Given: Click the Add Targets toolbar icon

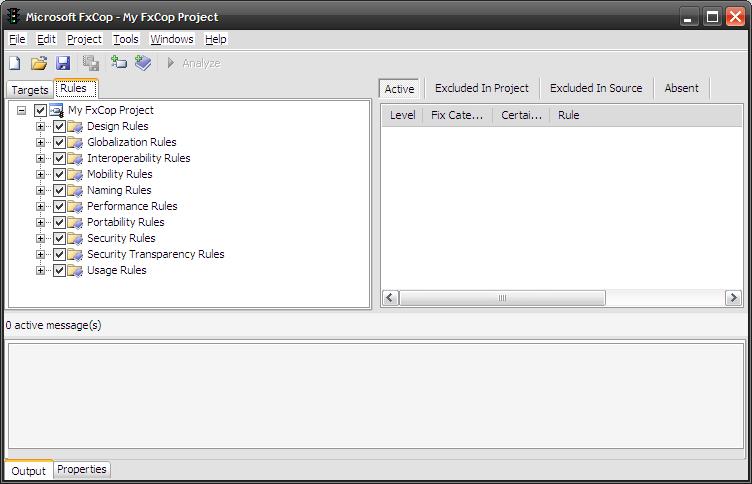Looking at the screenshot, I should 118,62.
